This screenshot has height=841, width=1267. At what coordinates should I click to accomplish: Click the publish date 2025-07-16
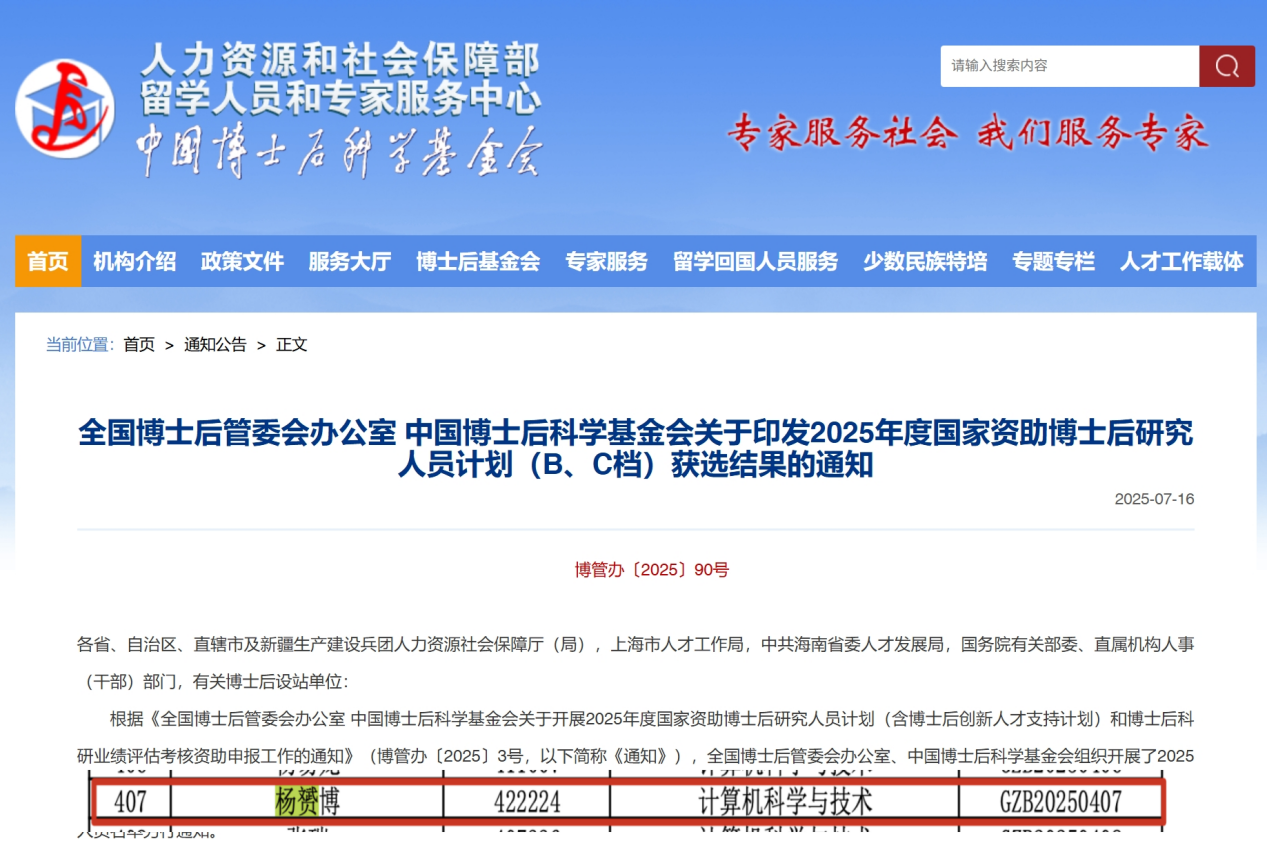(x=1154, y=499)
